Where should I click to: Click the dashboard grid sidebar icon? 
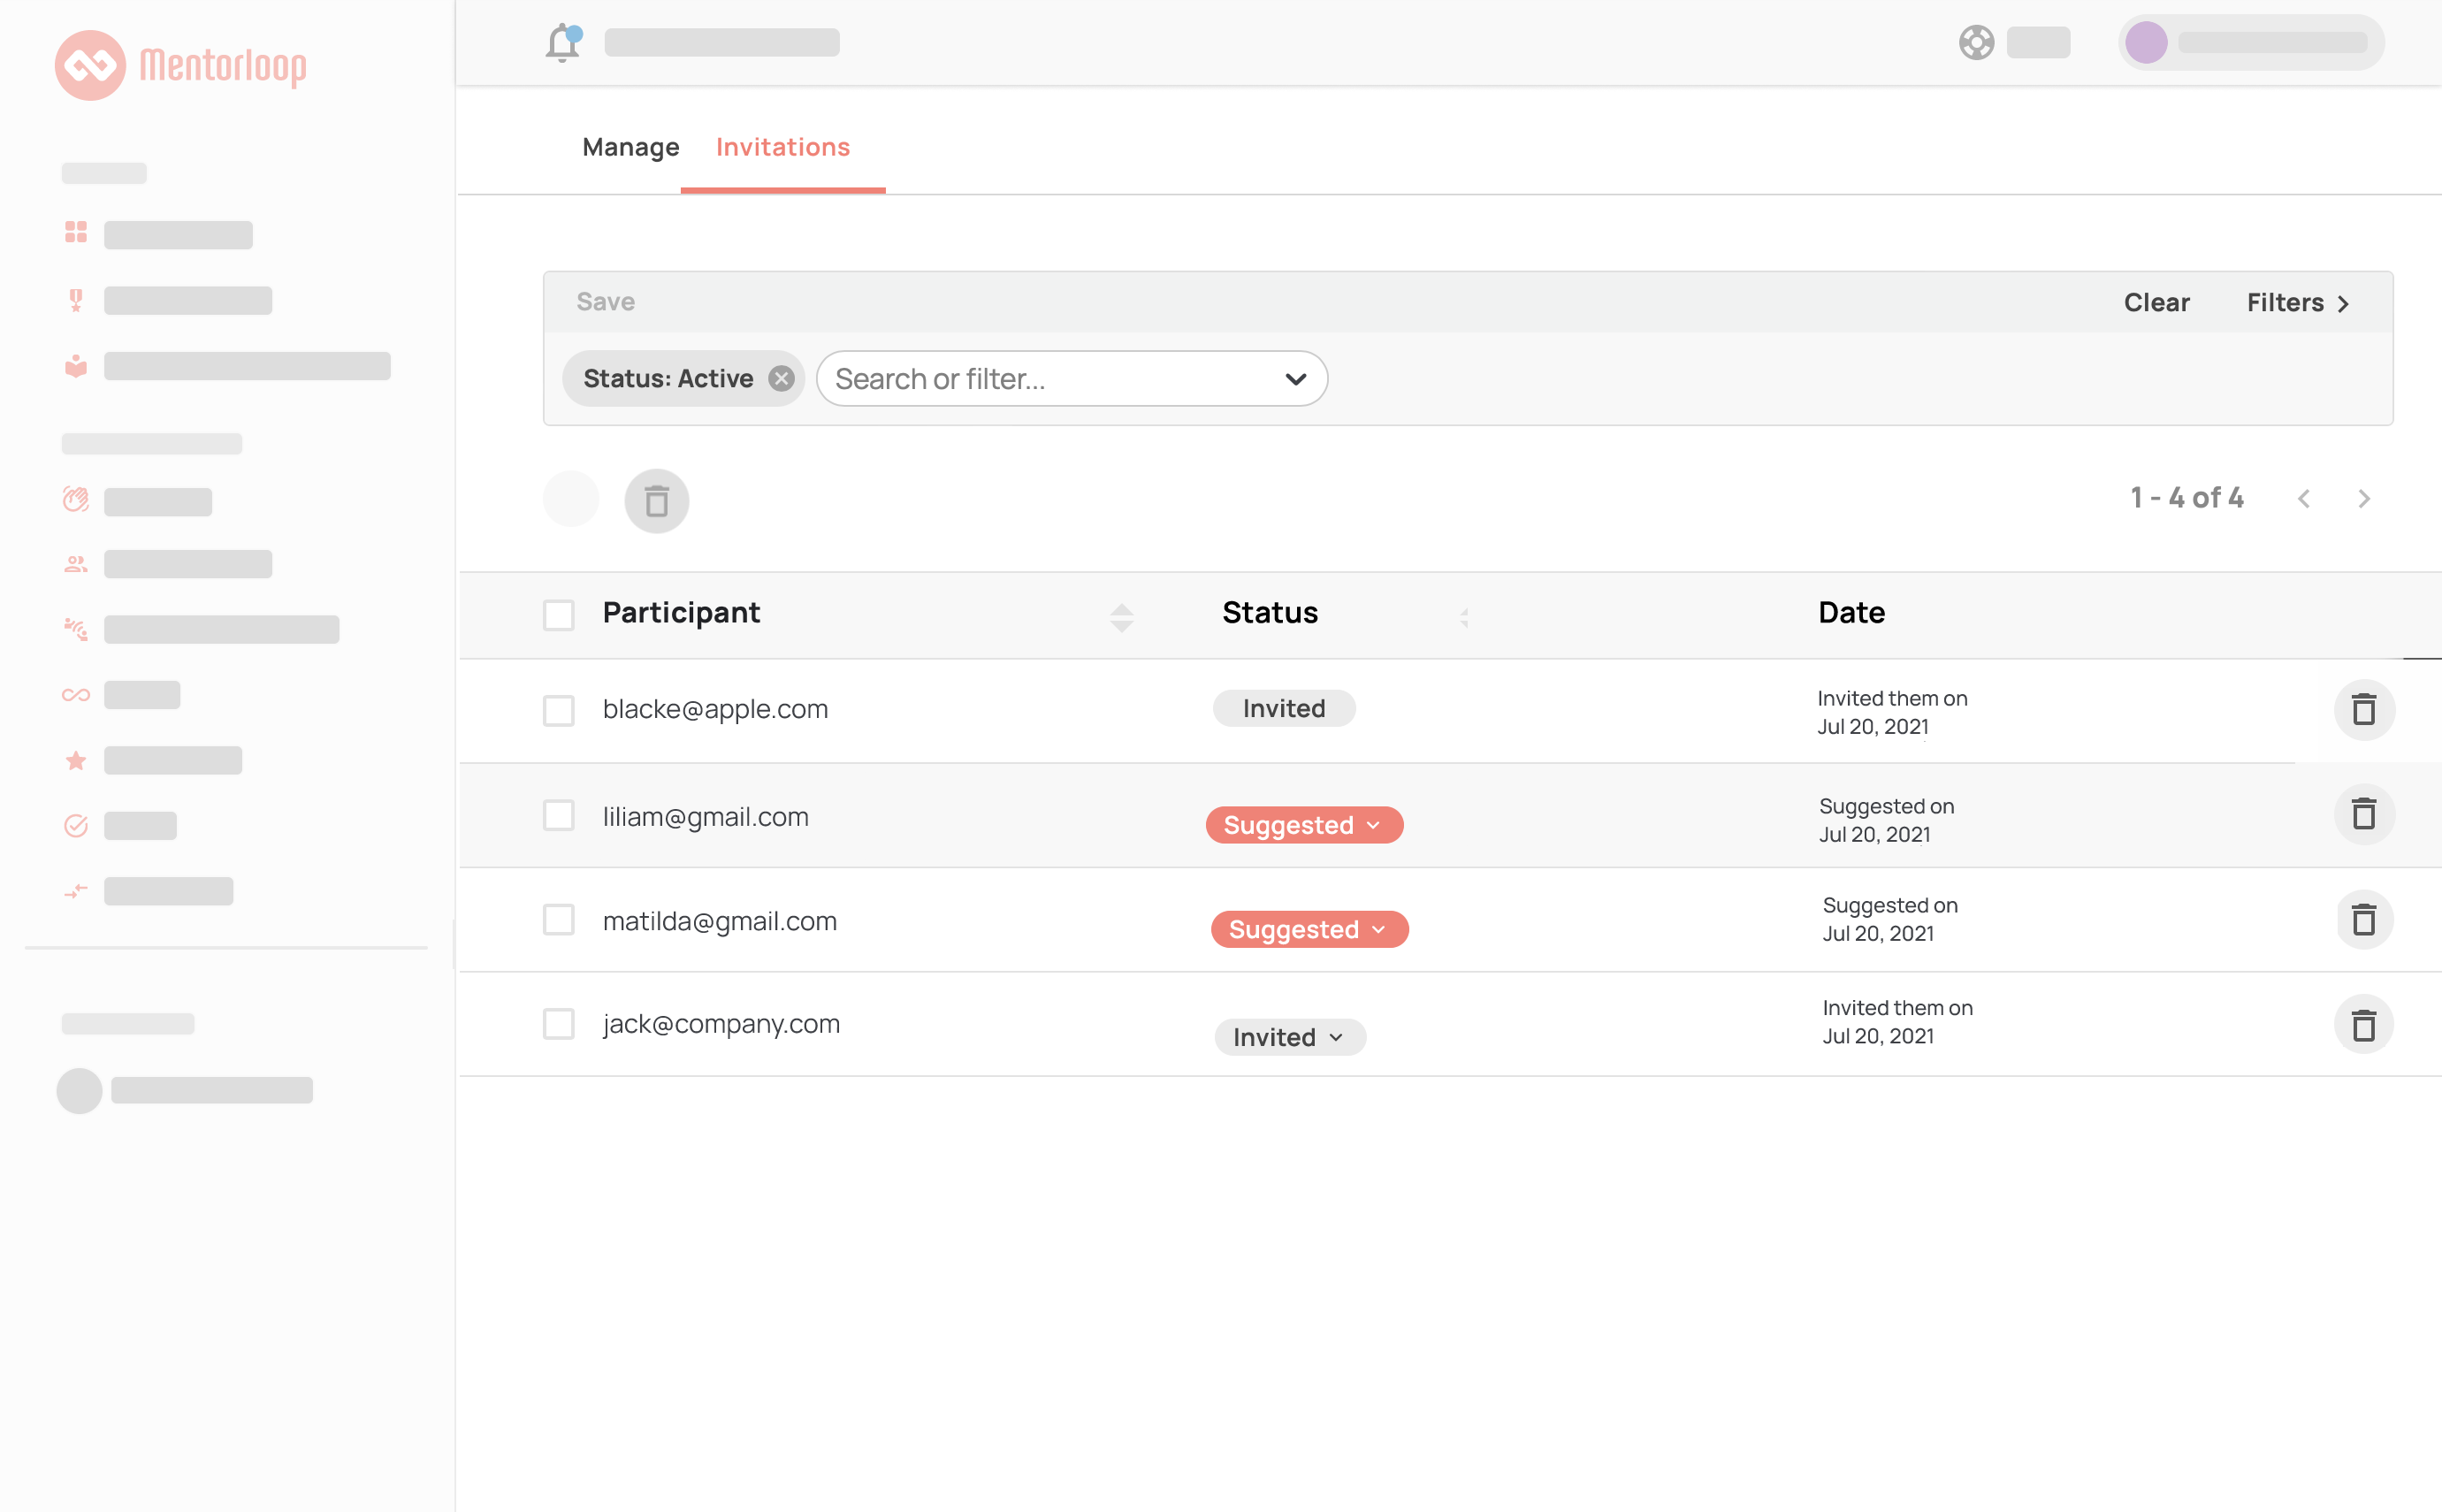(x=76, y=232)
